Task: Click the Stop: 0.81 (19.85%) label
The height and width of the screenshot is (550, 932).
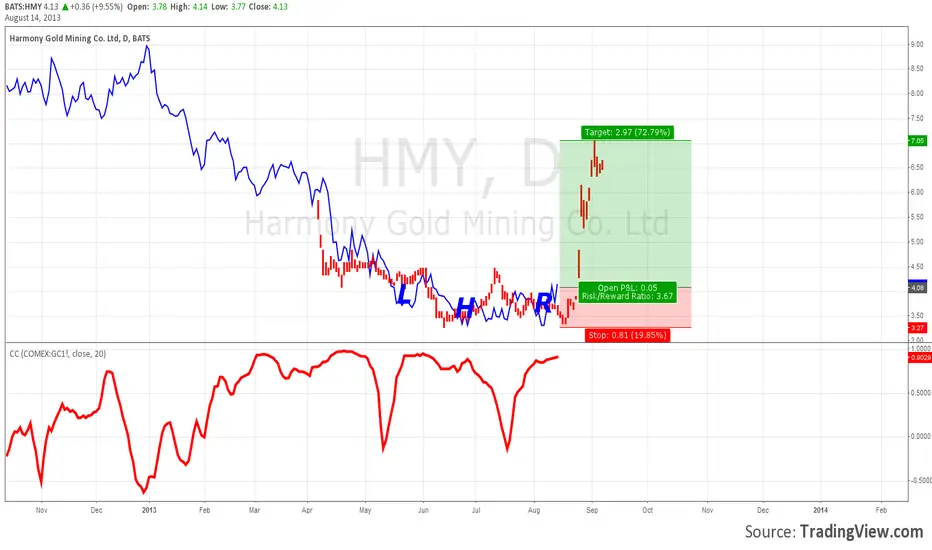Action: (x=627, y=335)
